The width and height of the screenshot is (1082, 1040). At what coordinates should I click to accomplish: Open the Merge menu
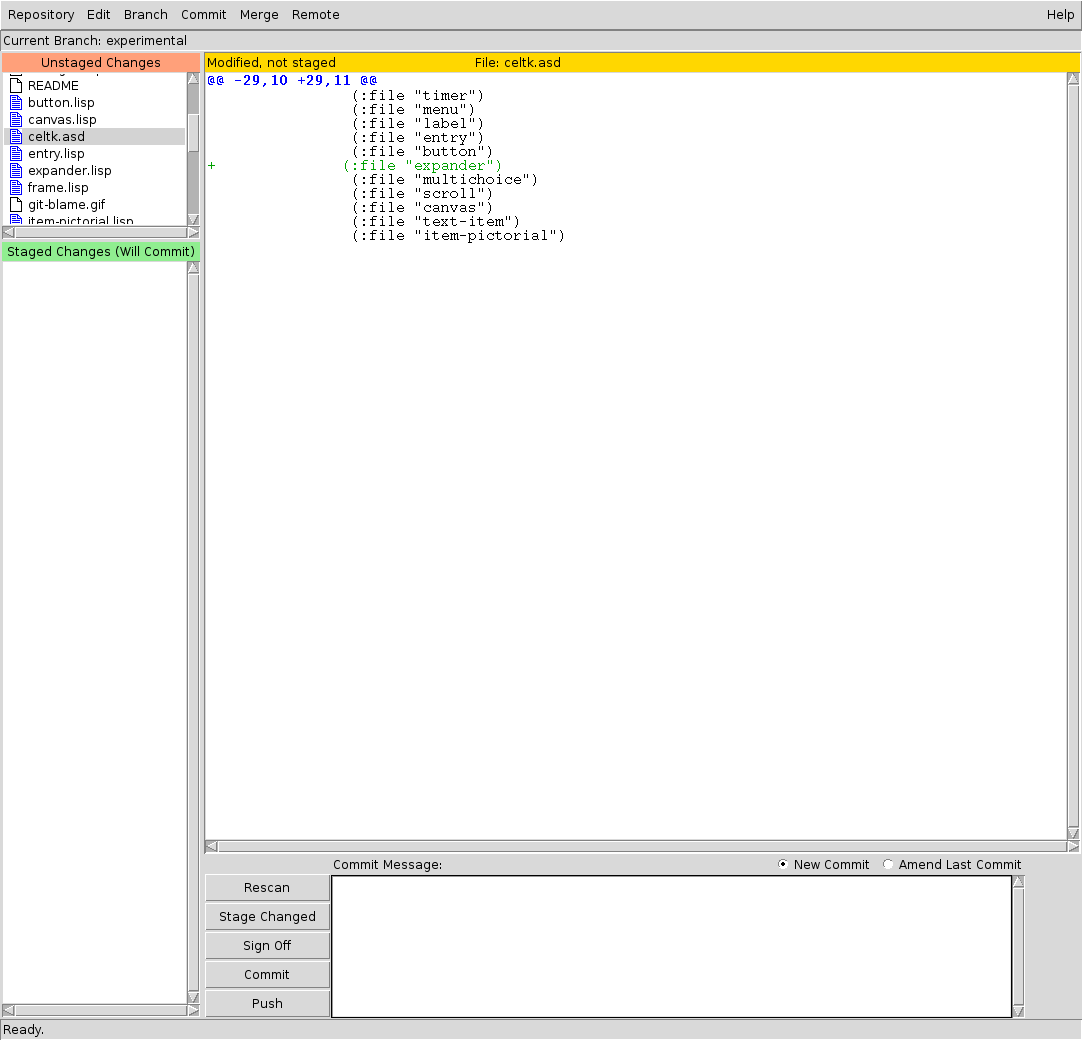259,15
